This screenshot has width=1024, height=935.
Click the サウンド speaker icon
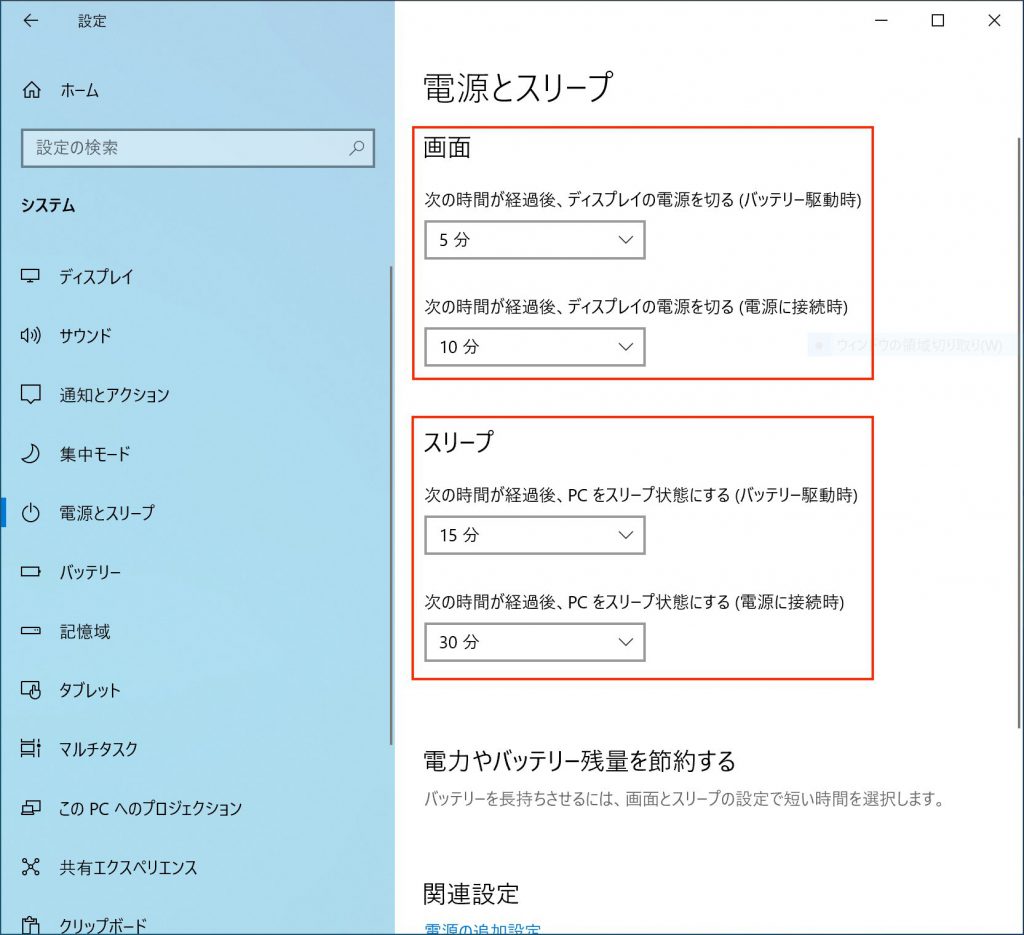point(31,336)
